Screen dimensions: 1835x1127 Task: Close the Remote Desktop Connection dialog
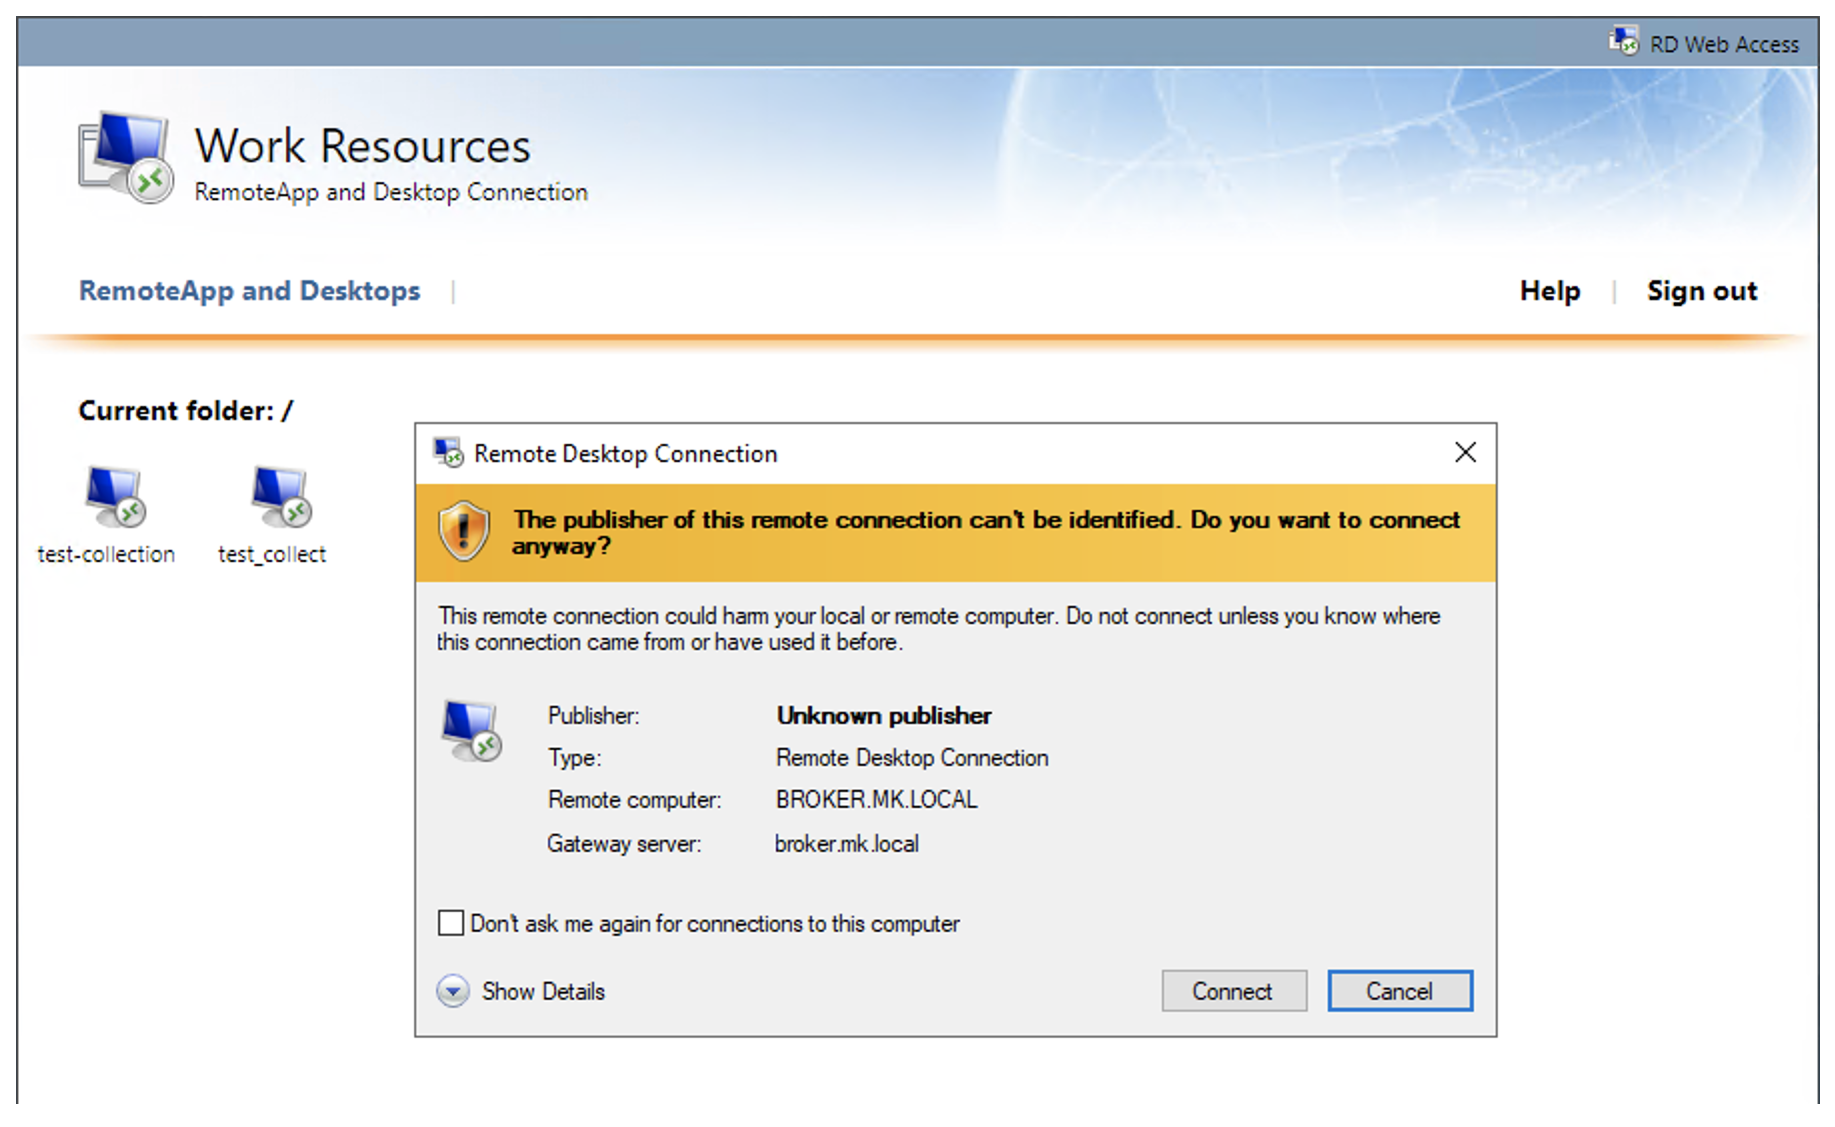coord(1465,453)
